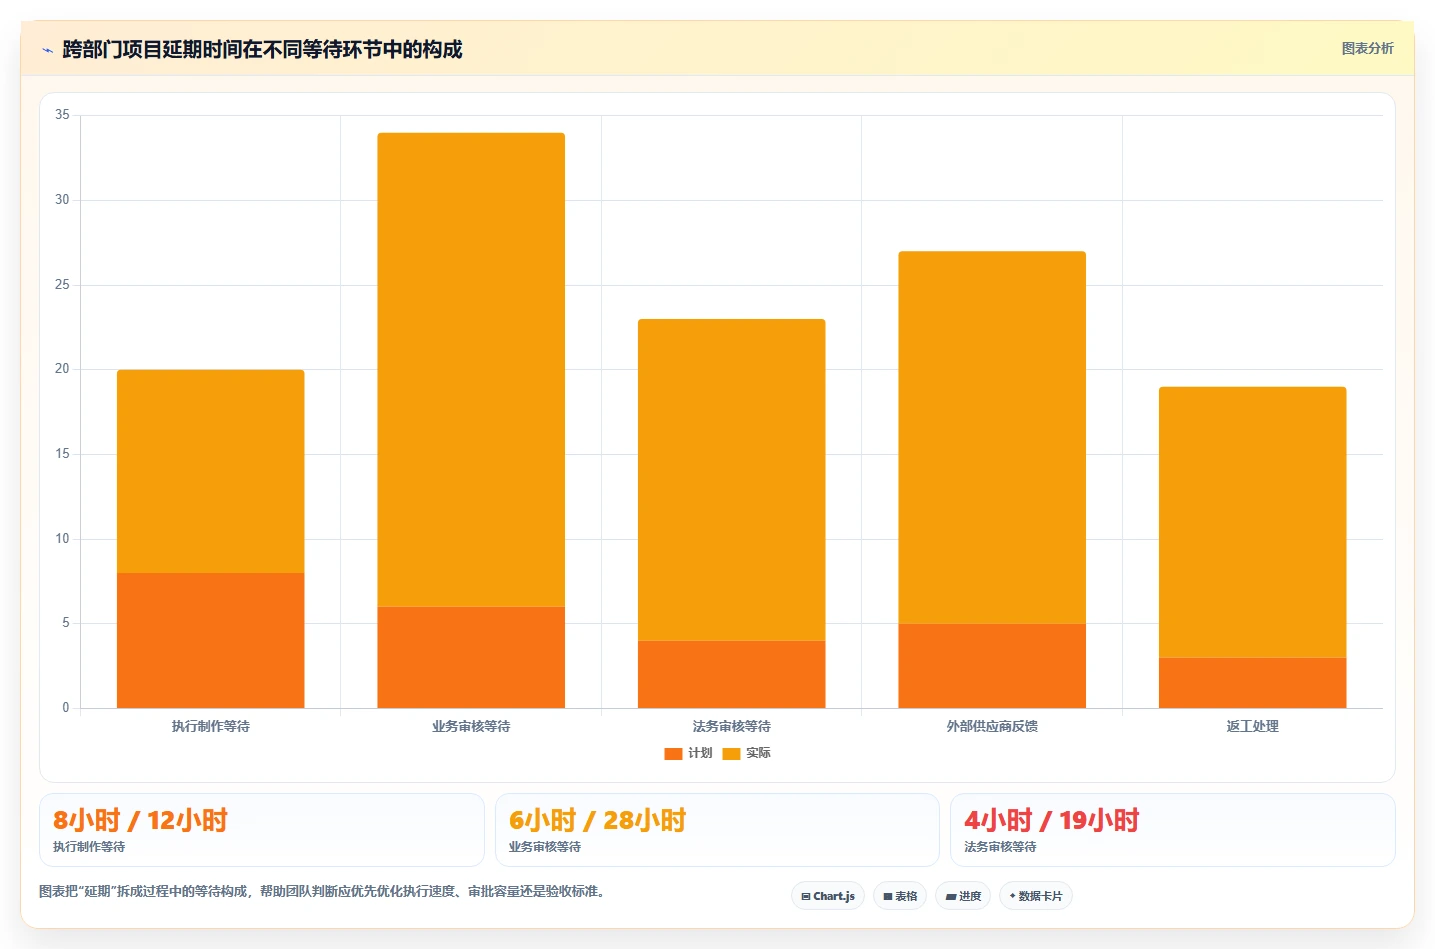Click the sparkle icon in 数据卡片 chip

[x=1012, y=896]
